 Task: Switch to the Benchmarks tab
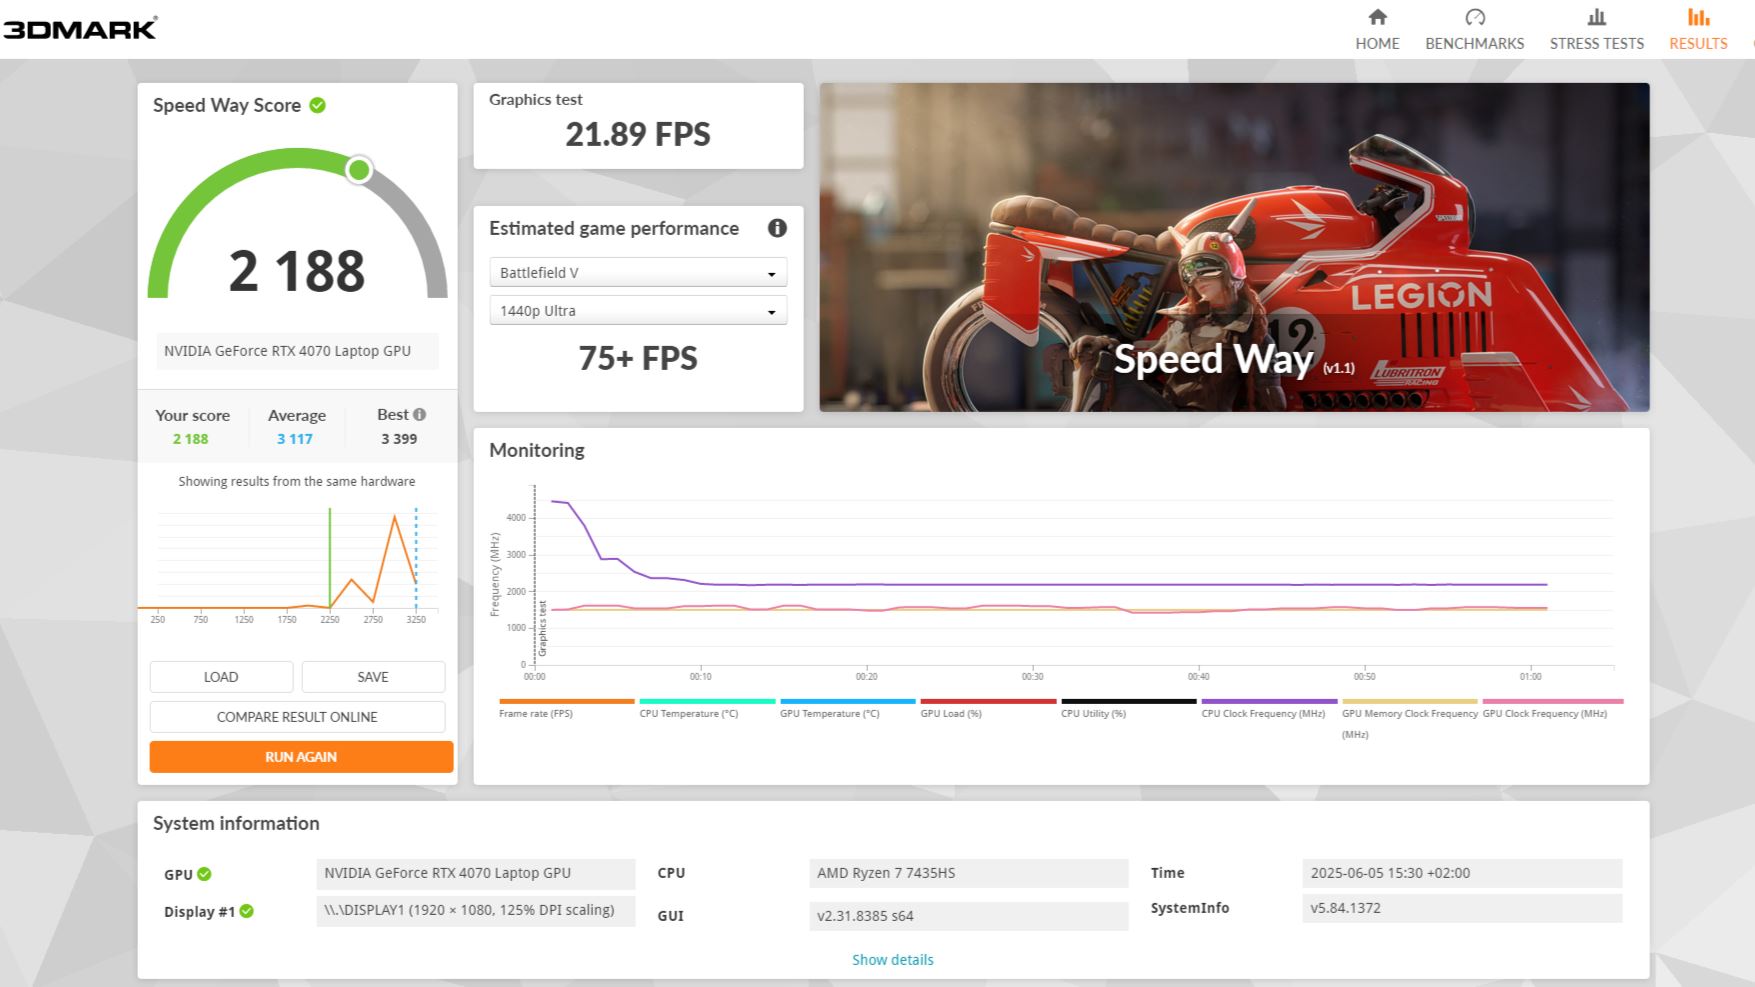pos(1474,29)
